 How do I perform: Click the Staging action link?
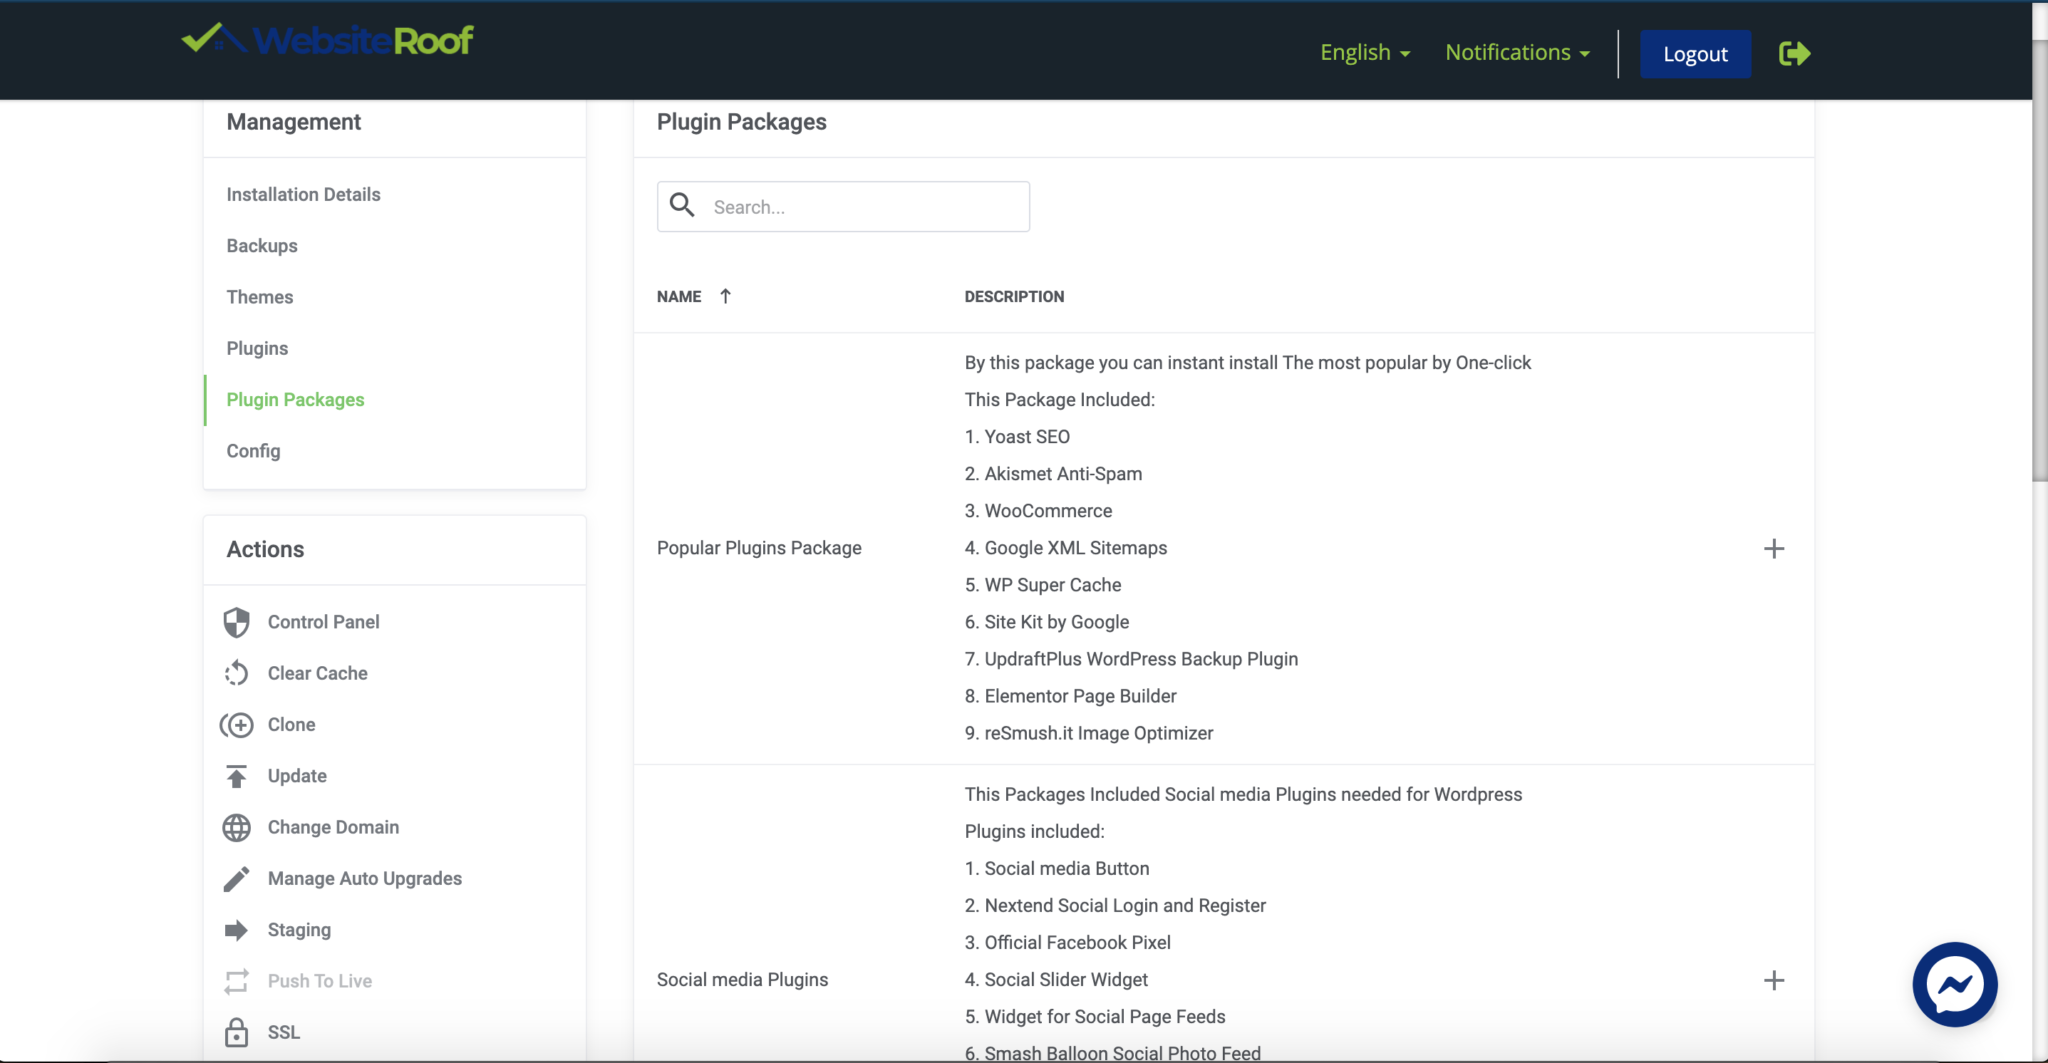tap(299, 930)
